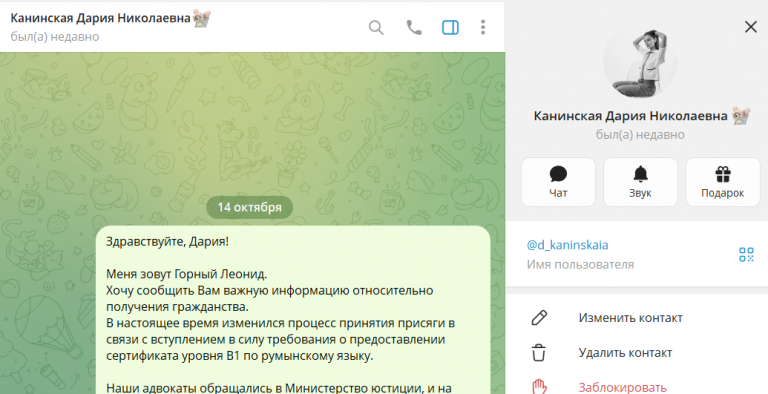Show the QR code icon for the username
The height and width of the screenshot is (394, 768).
tap(746, 254)
